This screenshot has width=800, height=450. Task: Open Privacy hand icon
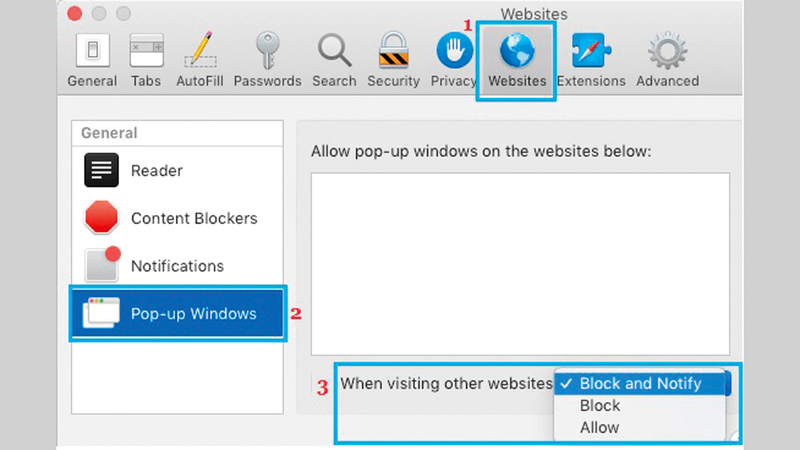click(454, 52)
